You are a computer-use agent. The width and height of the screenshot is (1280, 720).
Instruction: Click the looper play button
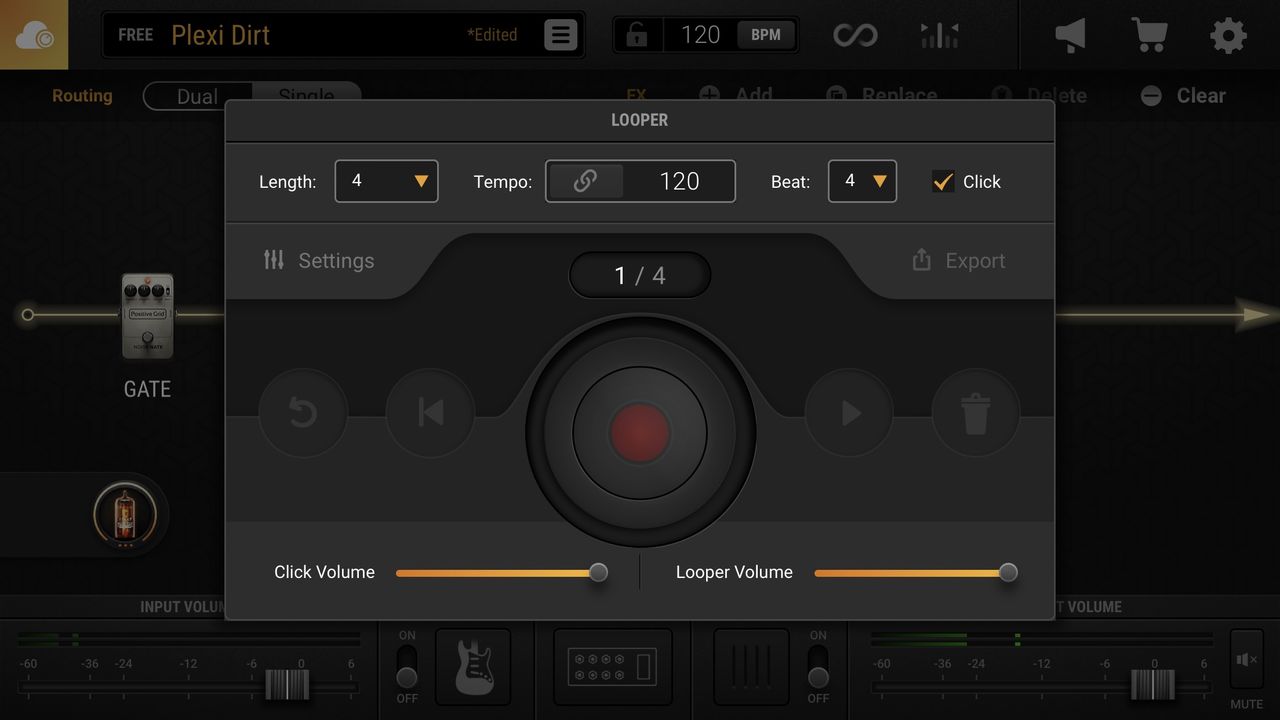pyautogui.click(x=850, y=413)
